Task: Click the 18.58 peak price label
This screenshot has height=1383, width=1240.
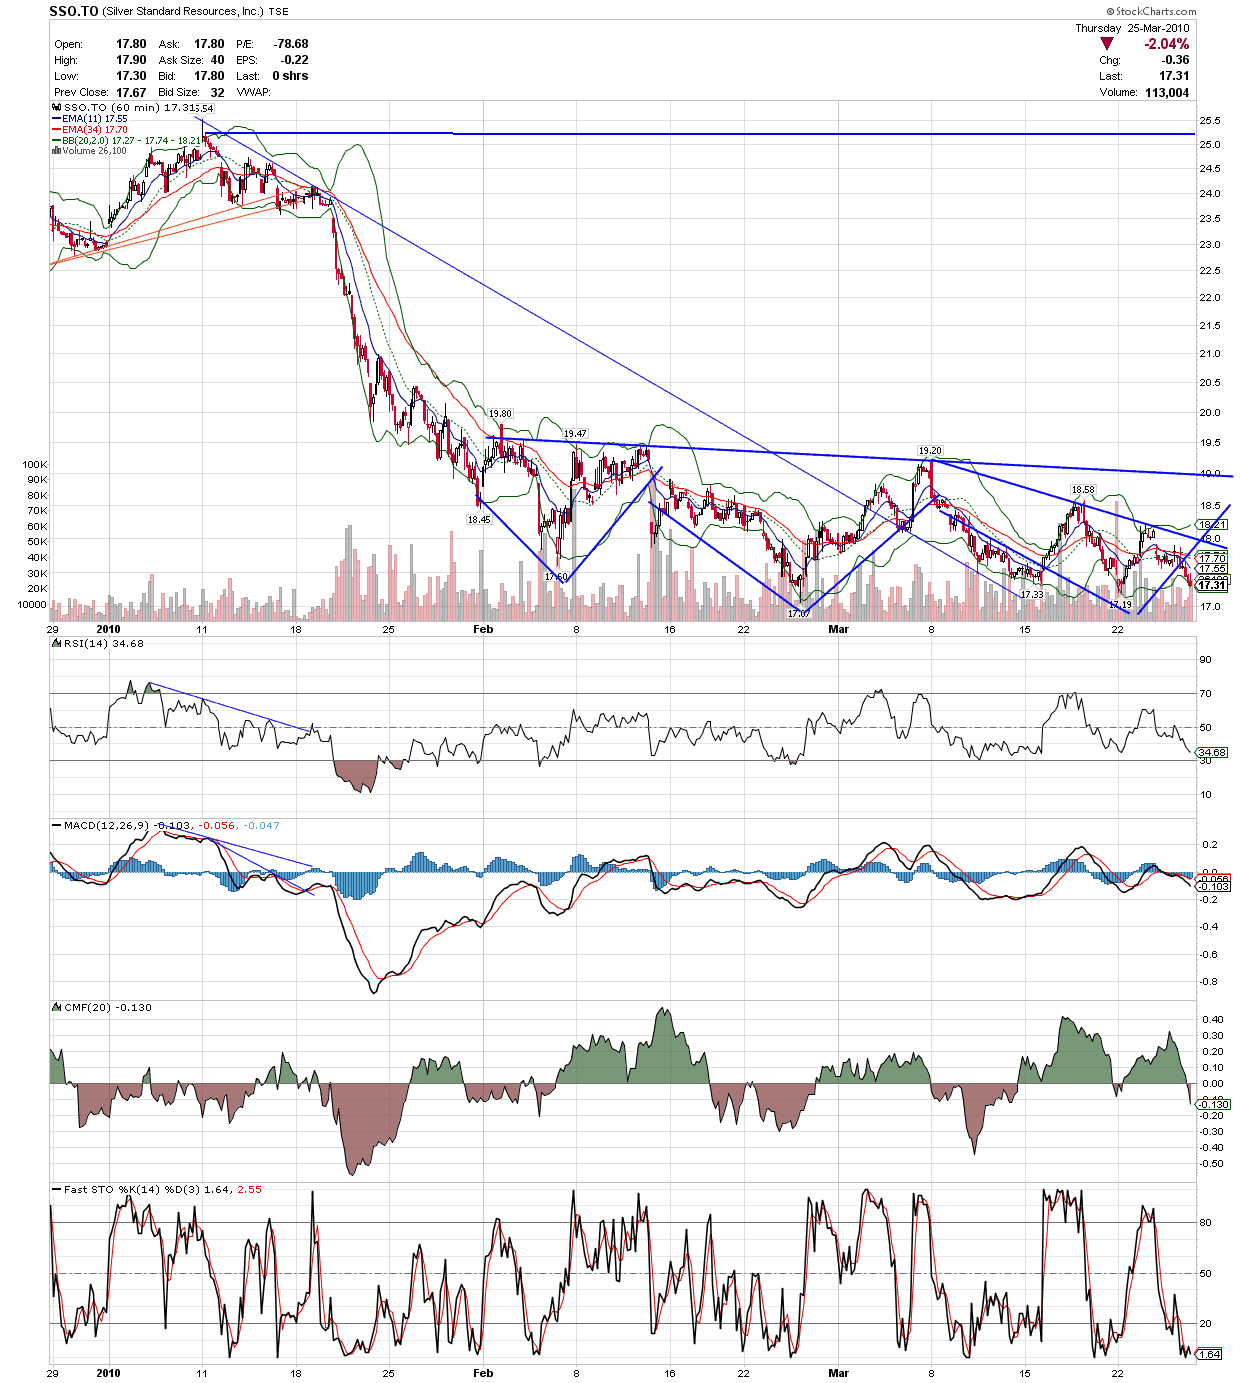Action: [1082, 490]
